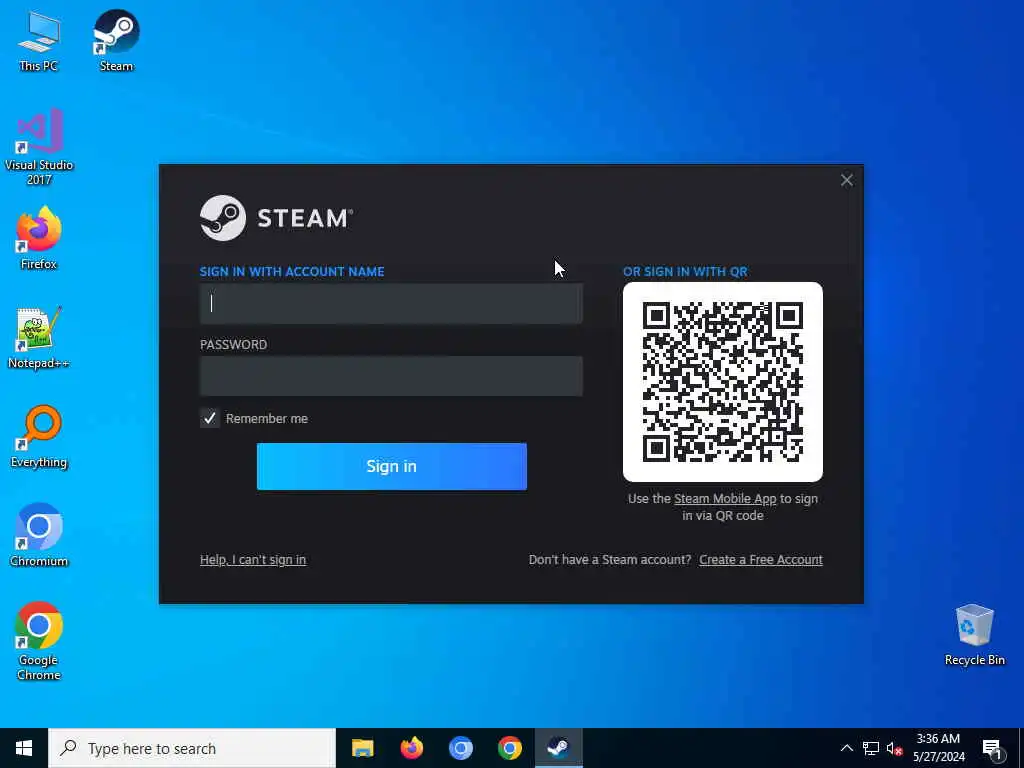Click the Sign in button
This screenshot has width=1024, height=768.
pyautogui.click(x=392, y=466)
